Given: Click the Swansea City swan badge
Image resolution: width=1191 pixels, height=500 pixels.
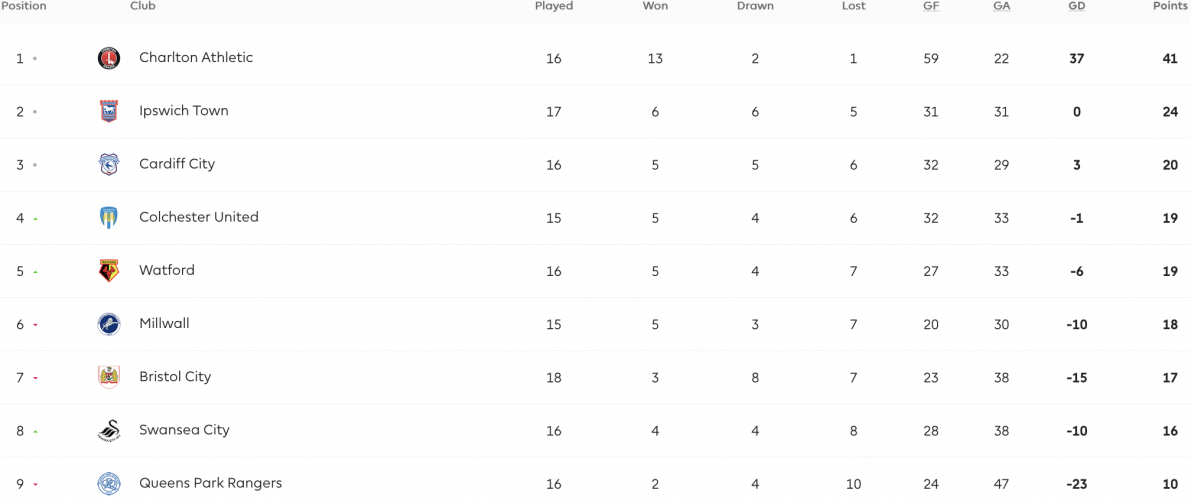Looking at the screenshot, I should point(109,431).
